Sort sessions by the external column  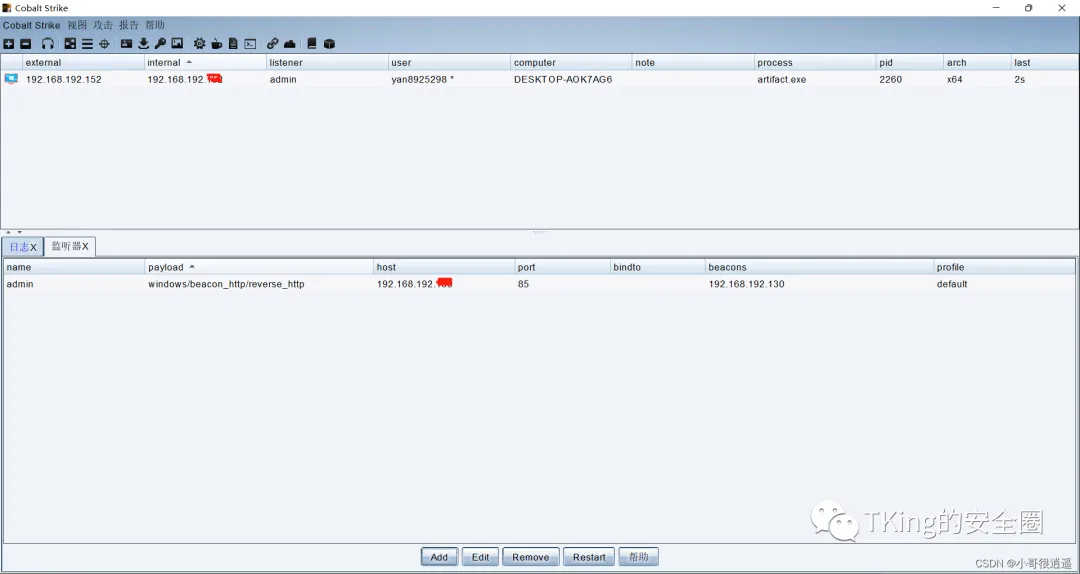83,63
